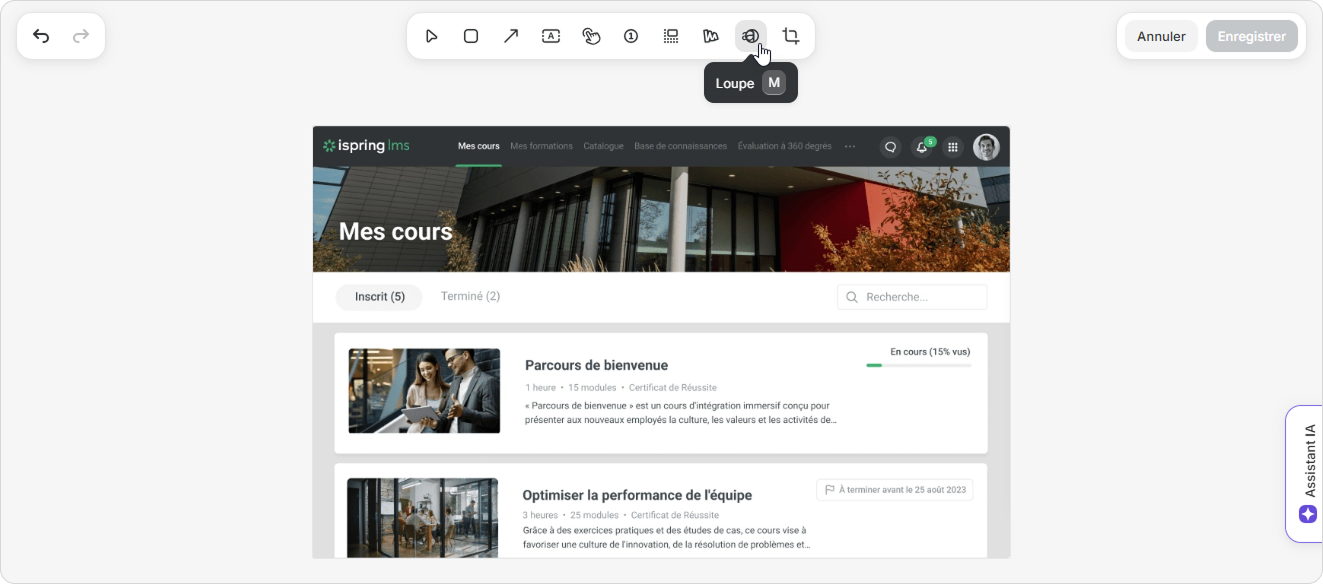This screenshot has height=584, width=1323.
Task: Open the notifications bell icon
Action: (922, 147)
